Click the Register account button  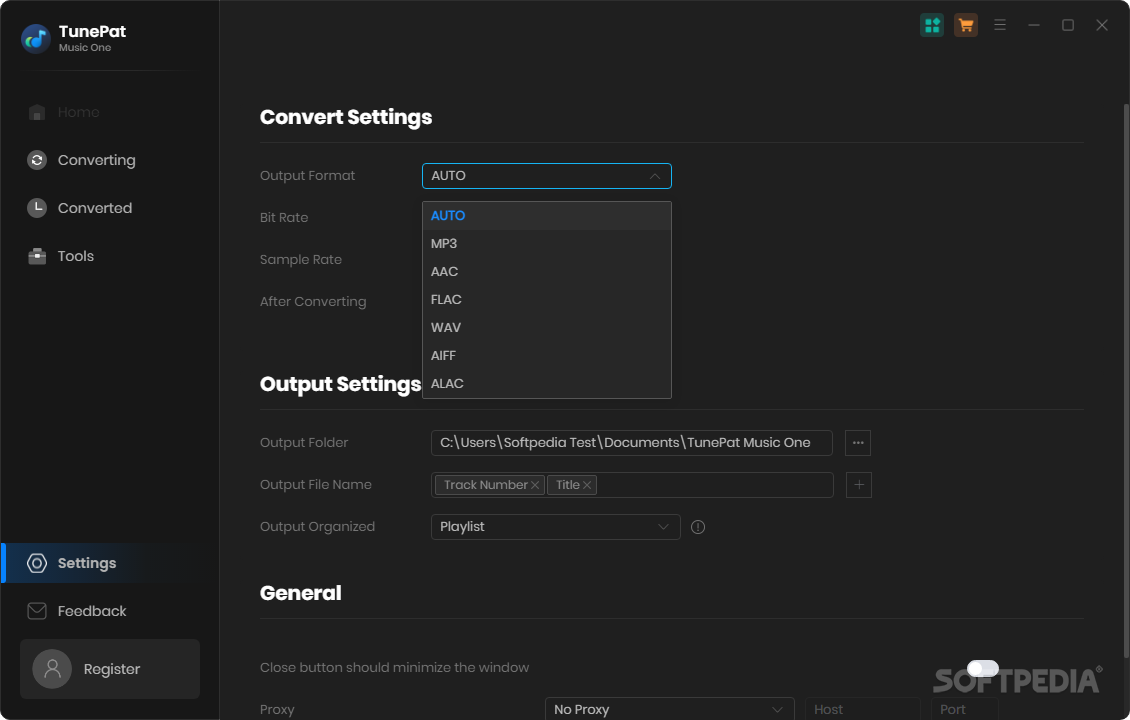110,669
